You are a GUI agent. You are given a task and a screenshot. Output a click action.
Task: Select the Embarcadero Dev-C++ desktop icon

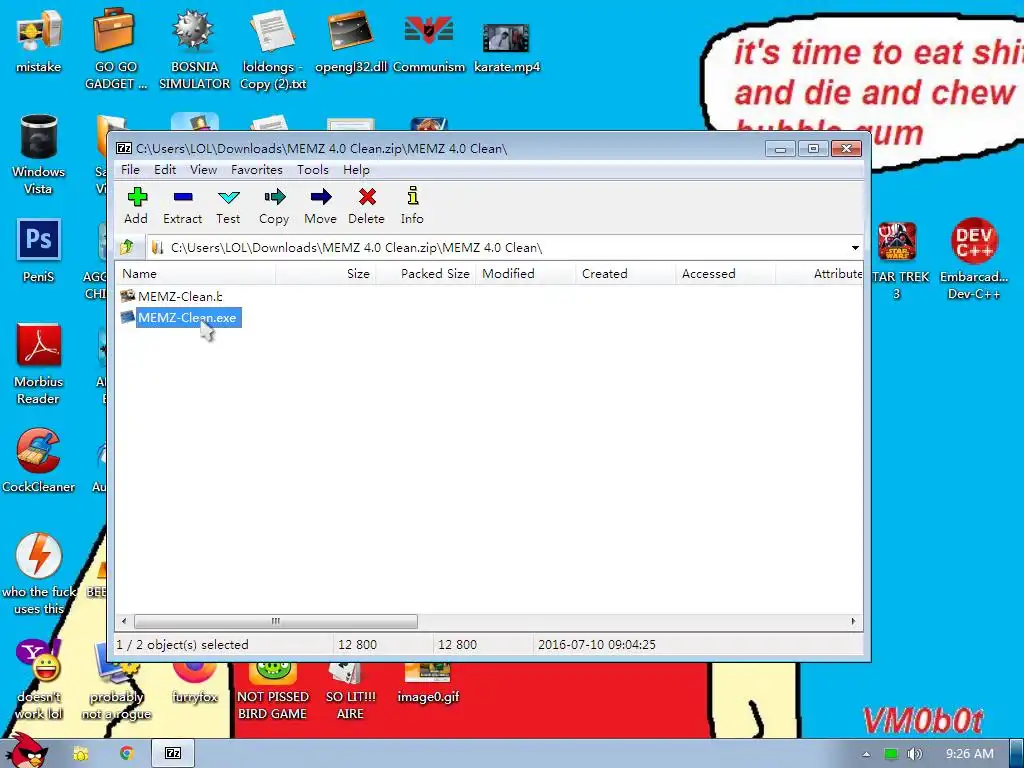(x=974, y=260)
